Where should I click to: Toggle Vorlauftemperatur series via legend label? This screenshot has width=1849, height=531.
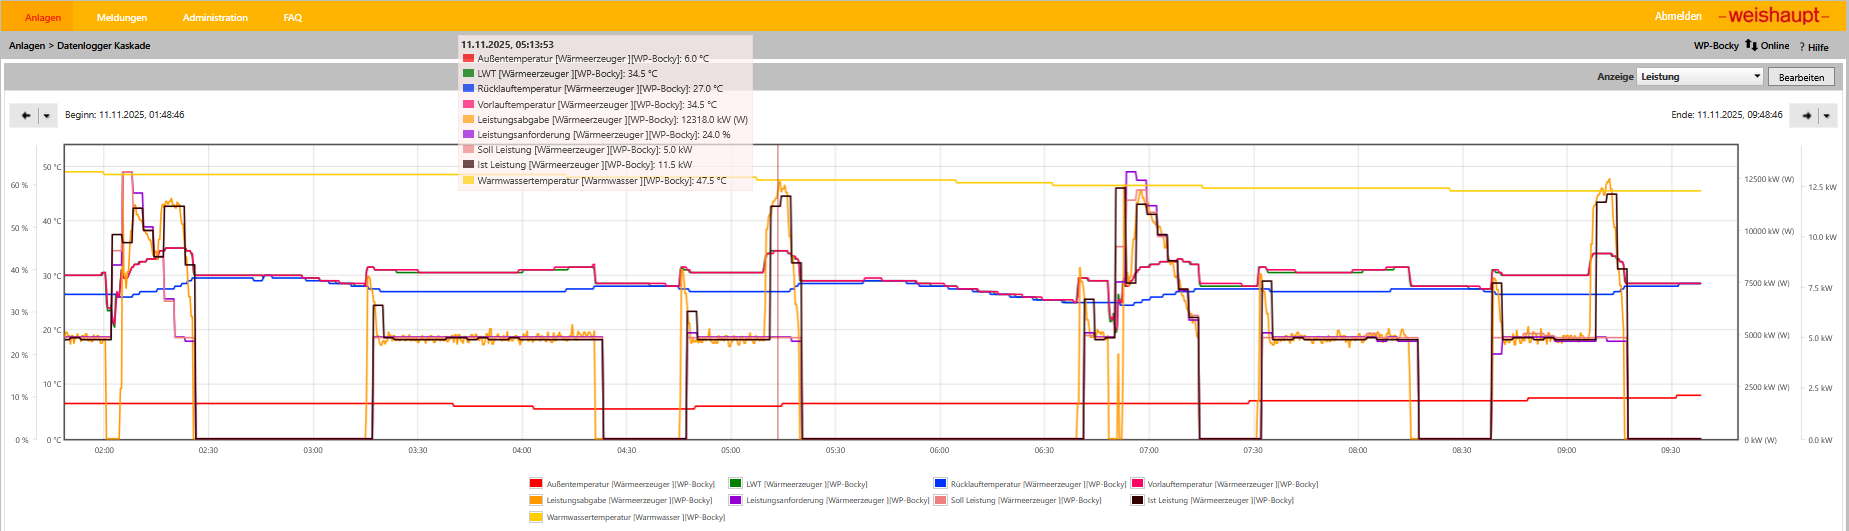tap(1232, 484)
